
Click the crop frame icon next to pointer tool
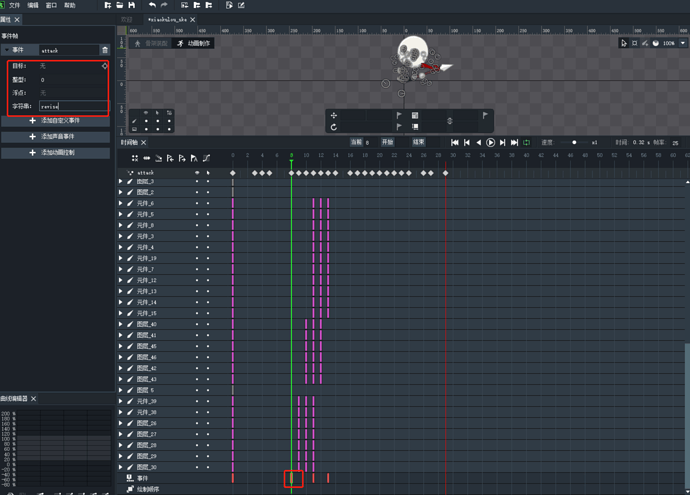coord(635,43)
